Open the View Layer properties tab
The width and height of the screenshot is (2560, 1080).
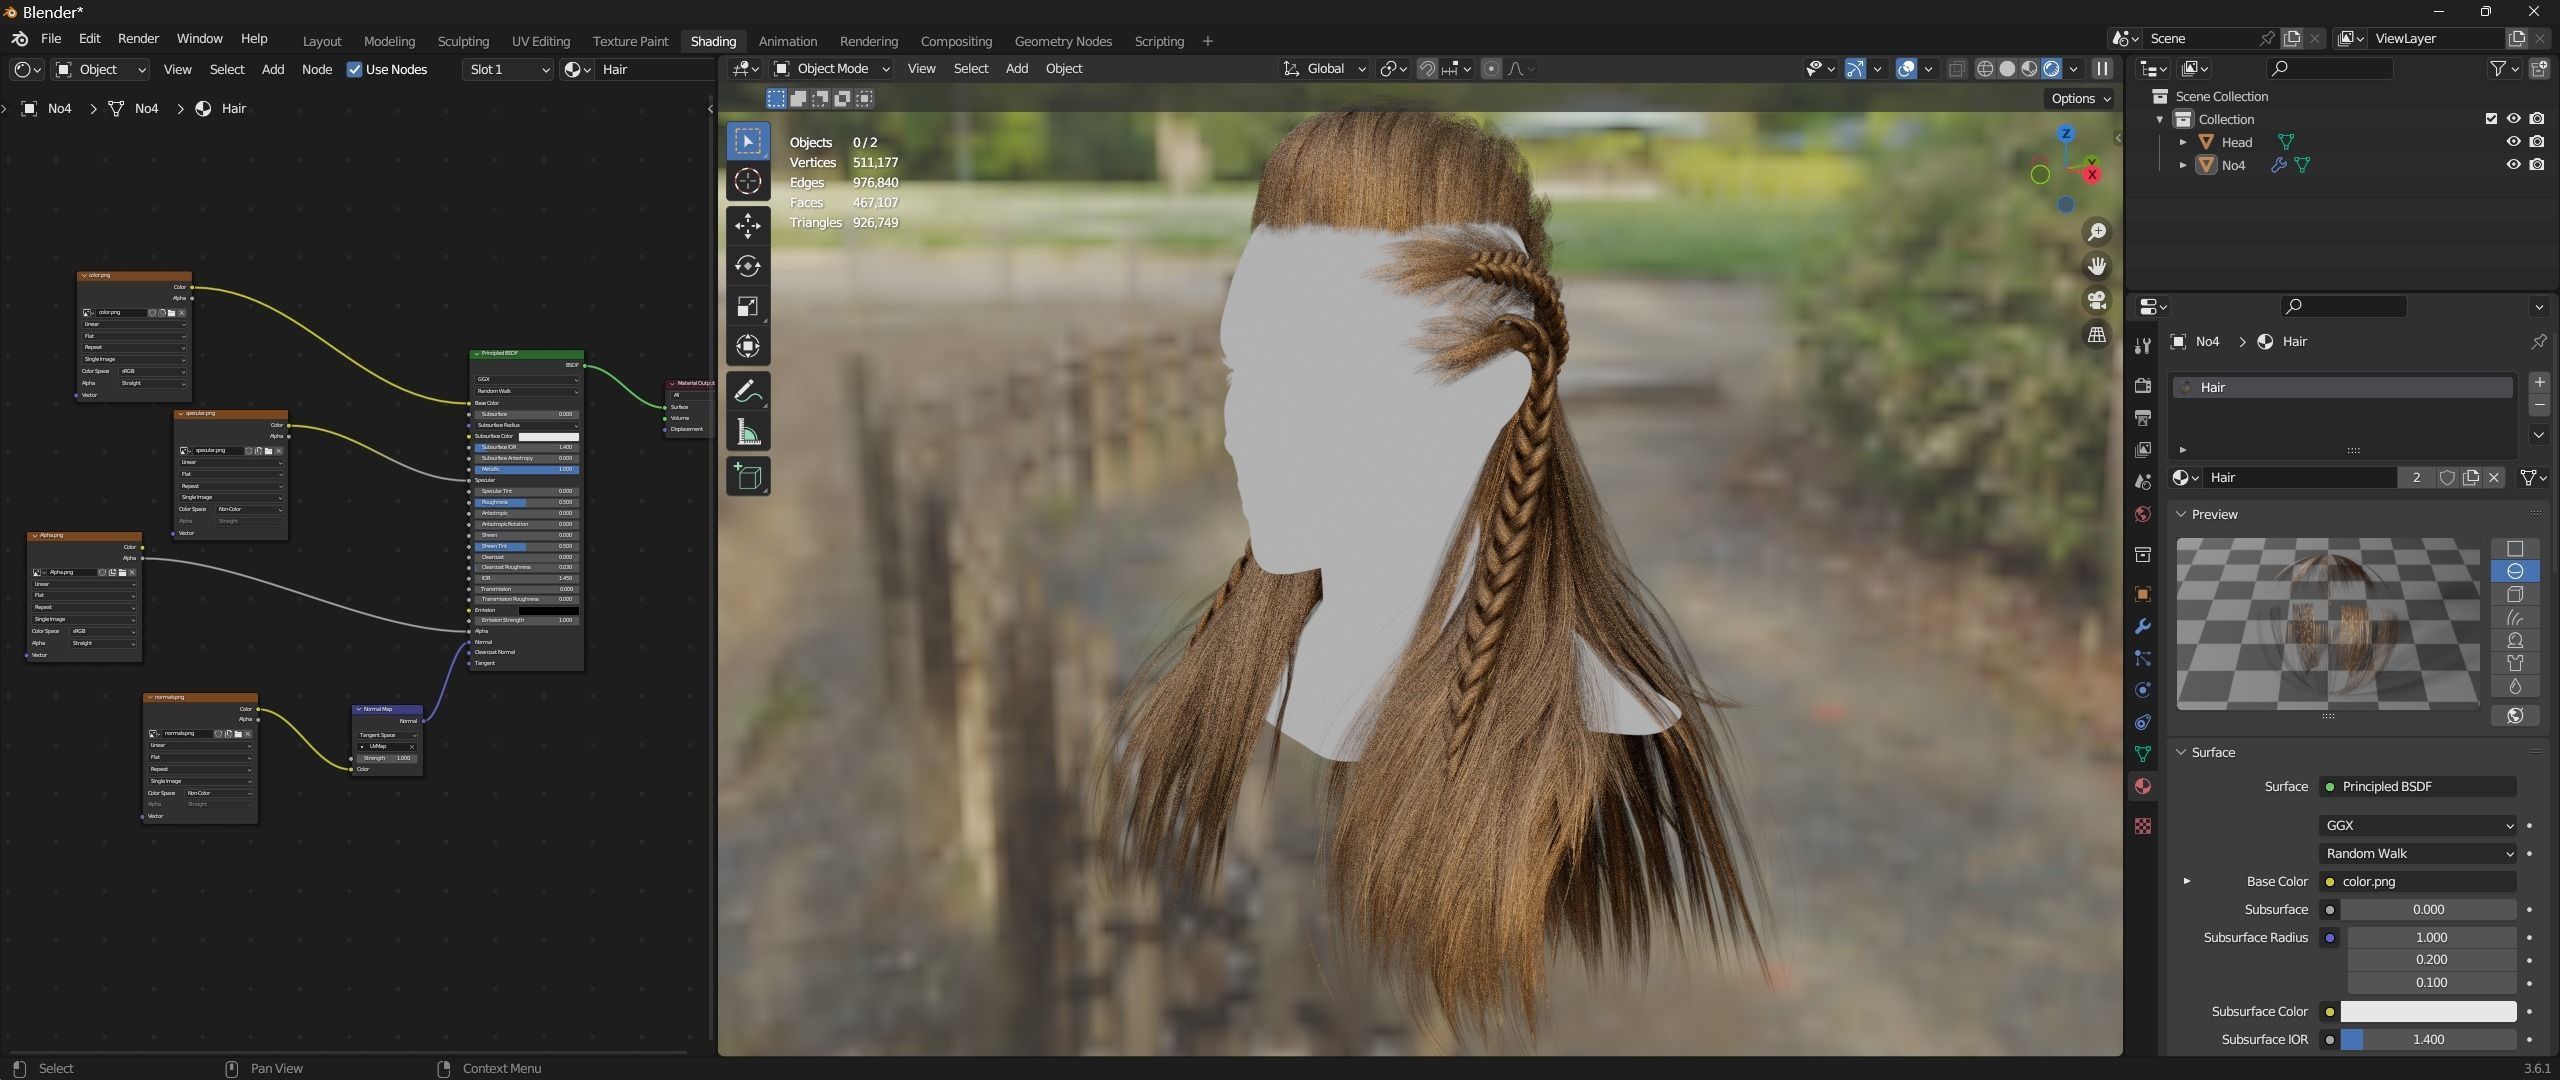[x=2142, y=450]
